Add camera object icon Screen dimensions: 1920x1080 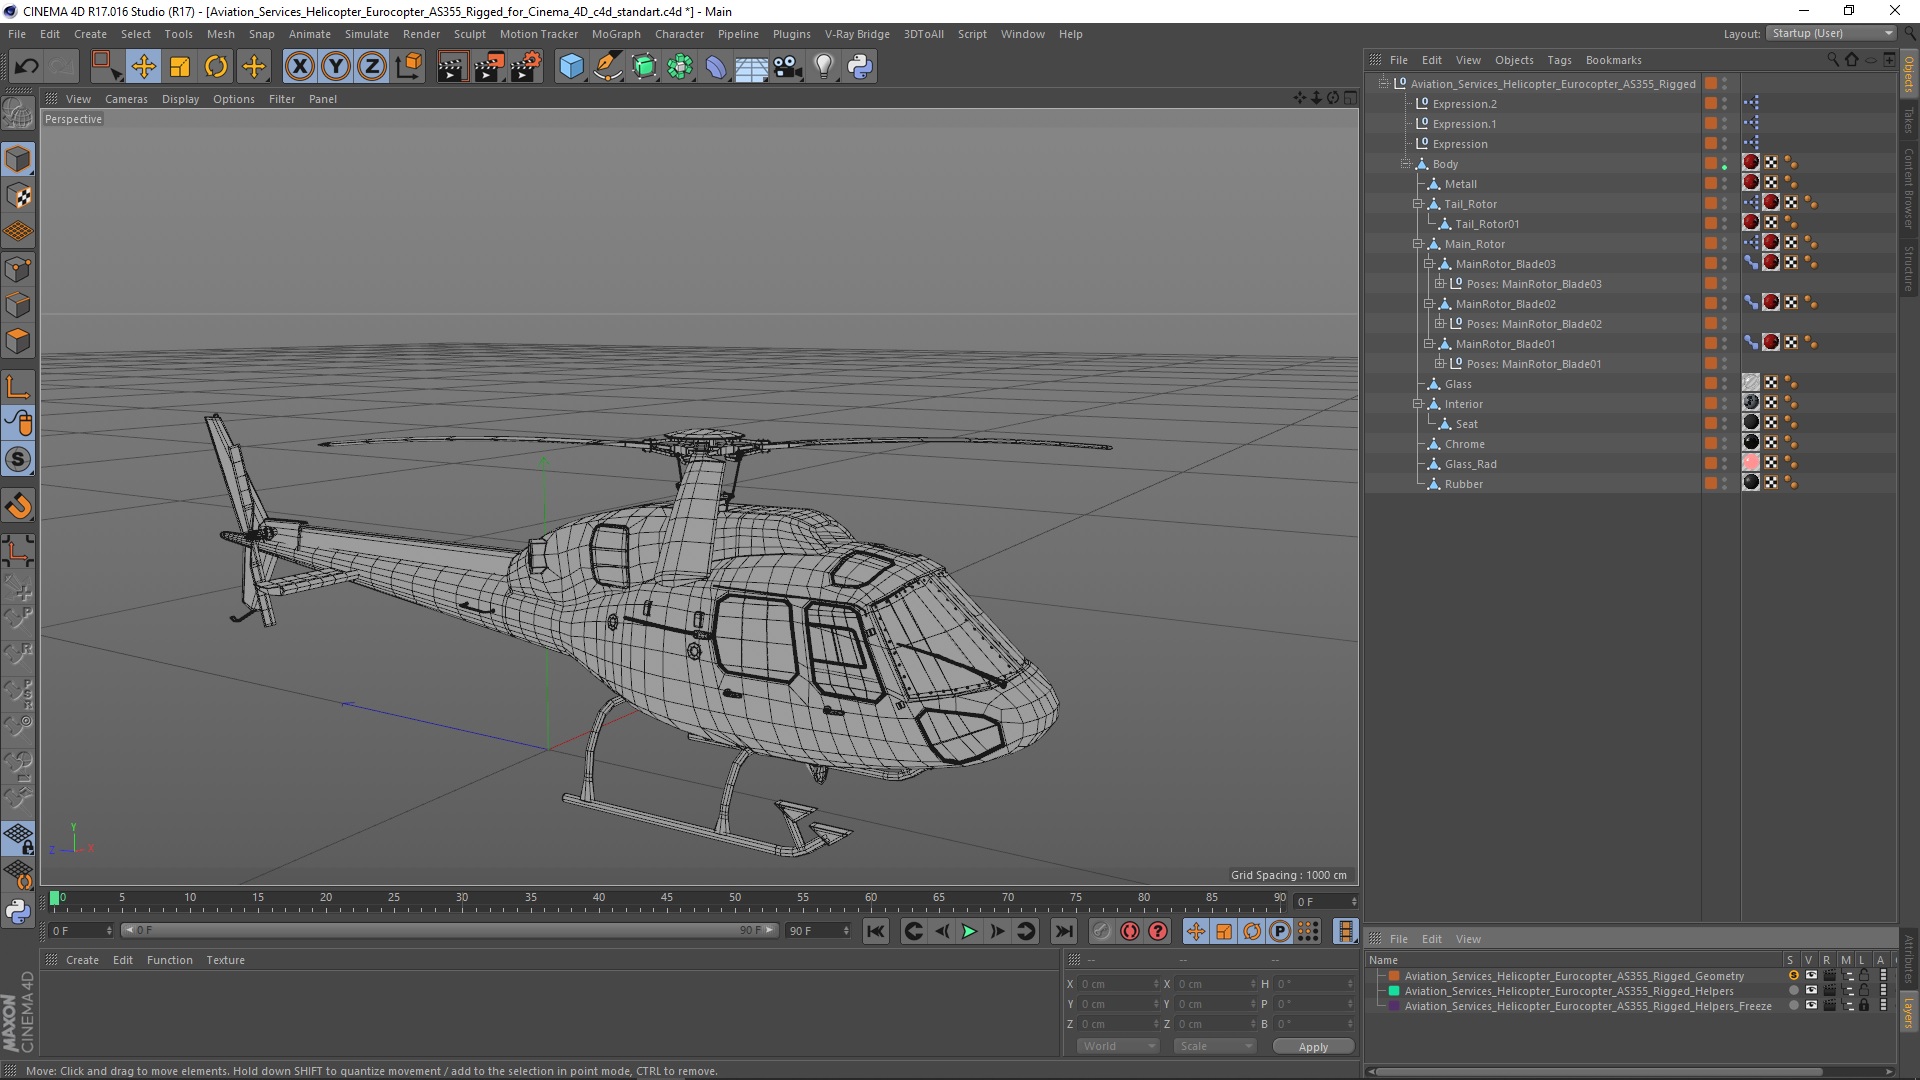(x=788, y=67)
